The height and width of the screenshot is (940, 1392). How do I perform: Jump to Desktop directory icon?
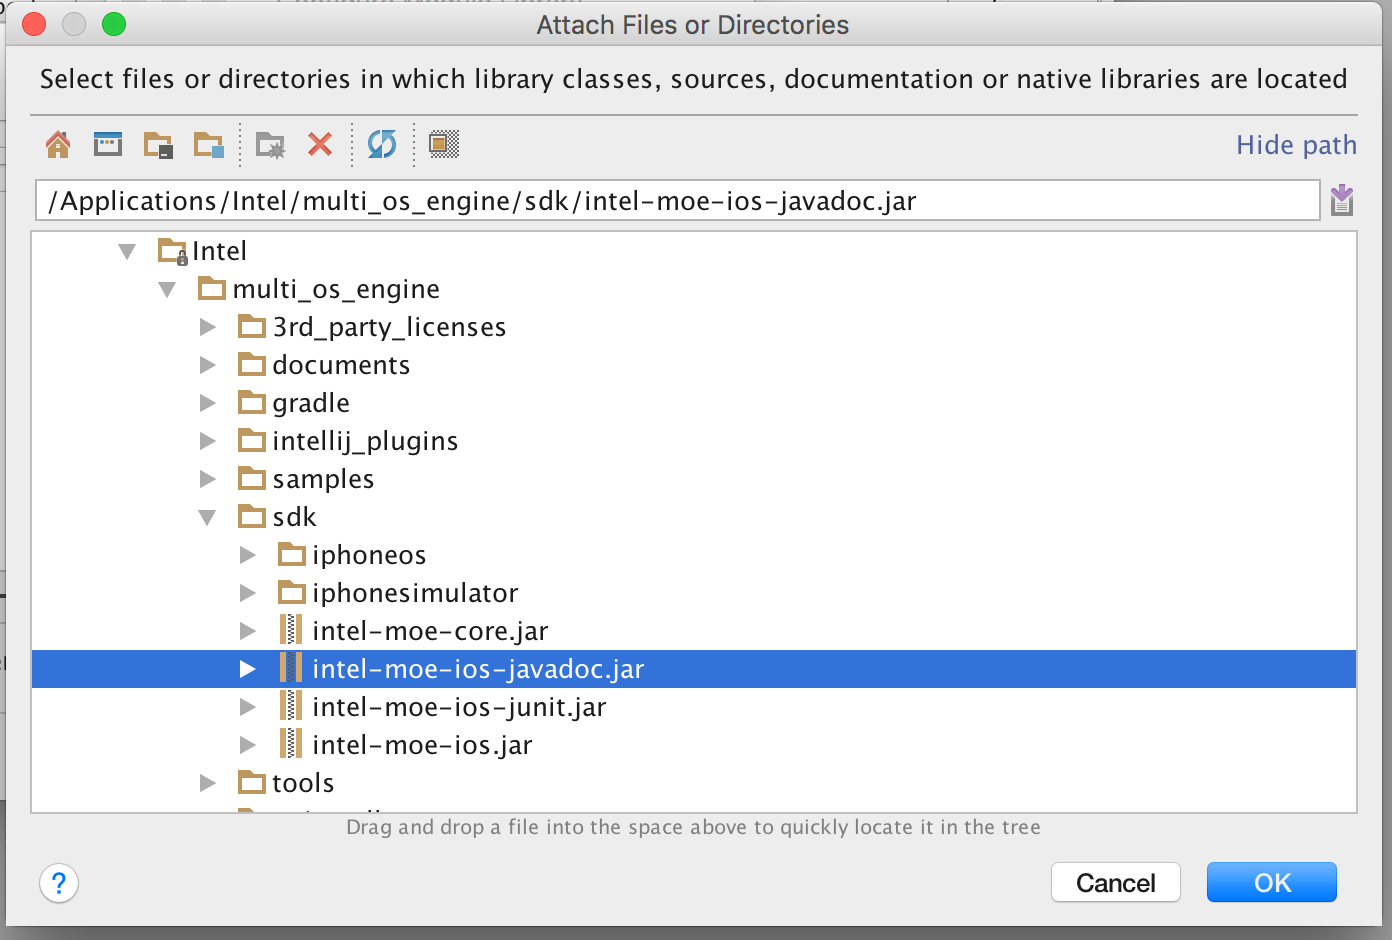pos(108,145)
